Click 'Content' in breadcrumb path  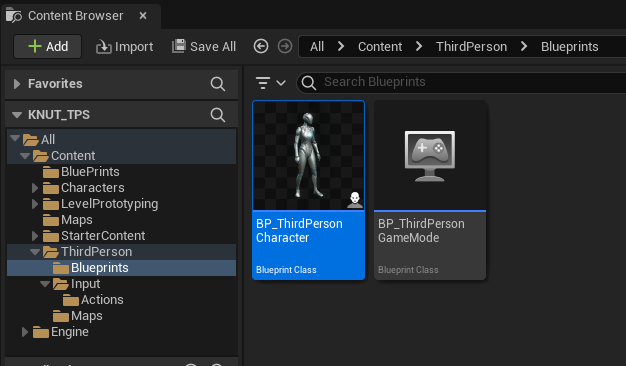click(380, 47)
